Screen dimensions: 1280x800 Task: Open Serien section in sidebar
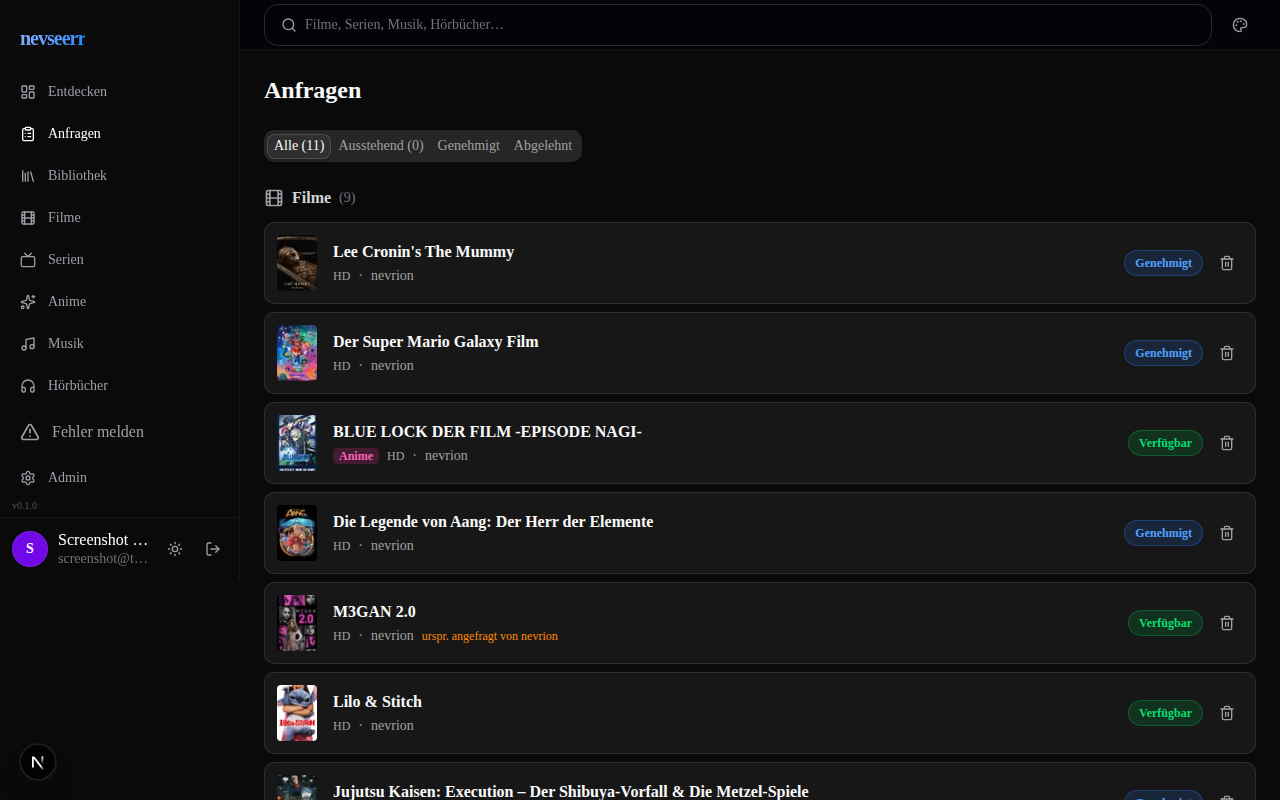click(x=119, y=260)
